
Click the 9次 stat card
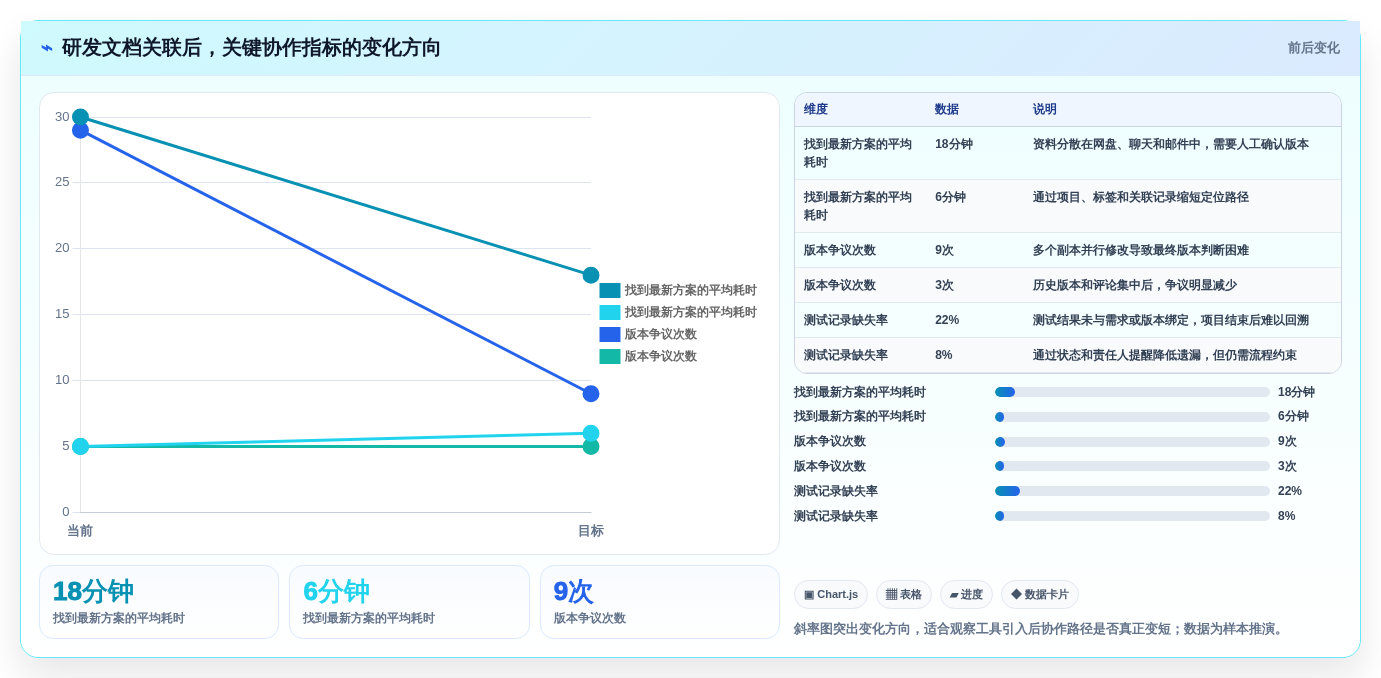point(660,602)
